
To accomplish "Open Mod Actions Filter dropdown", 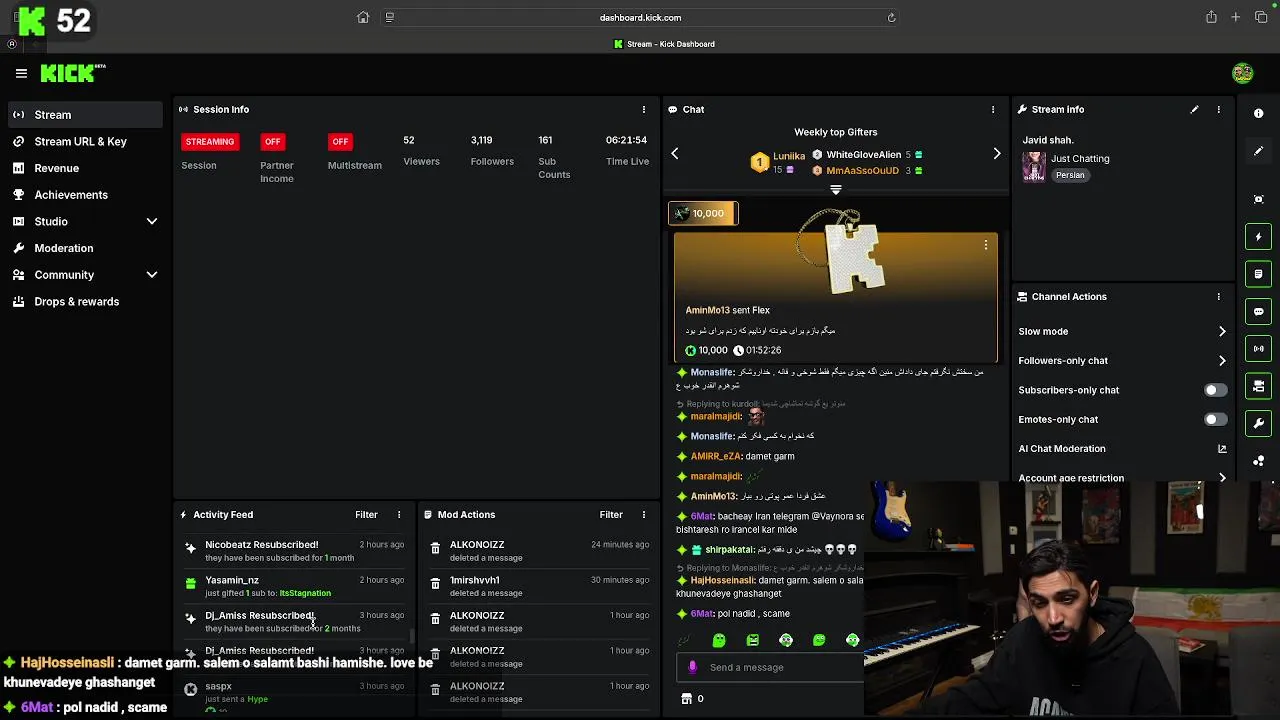I will (611, 515).
